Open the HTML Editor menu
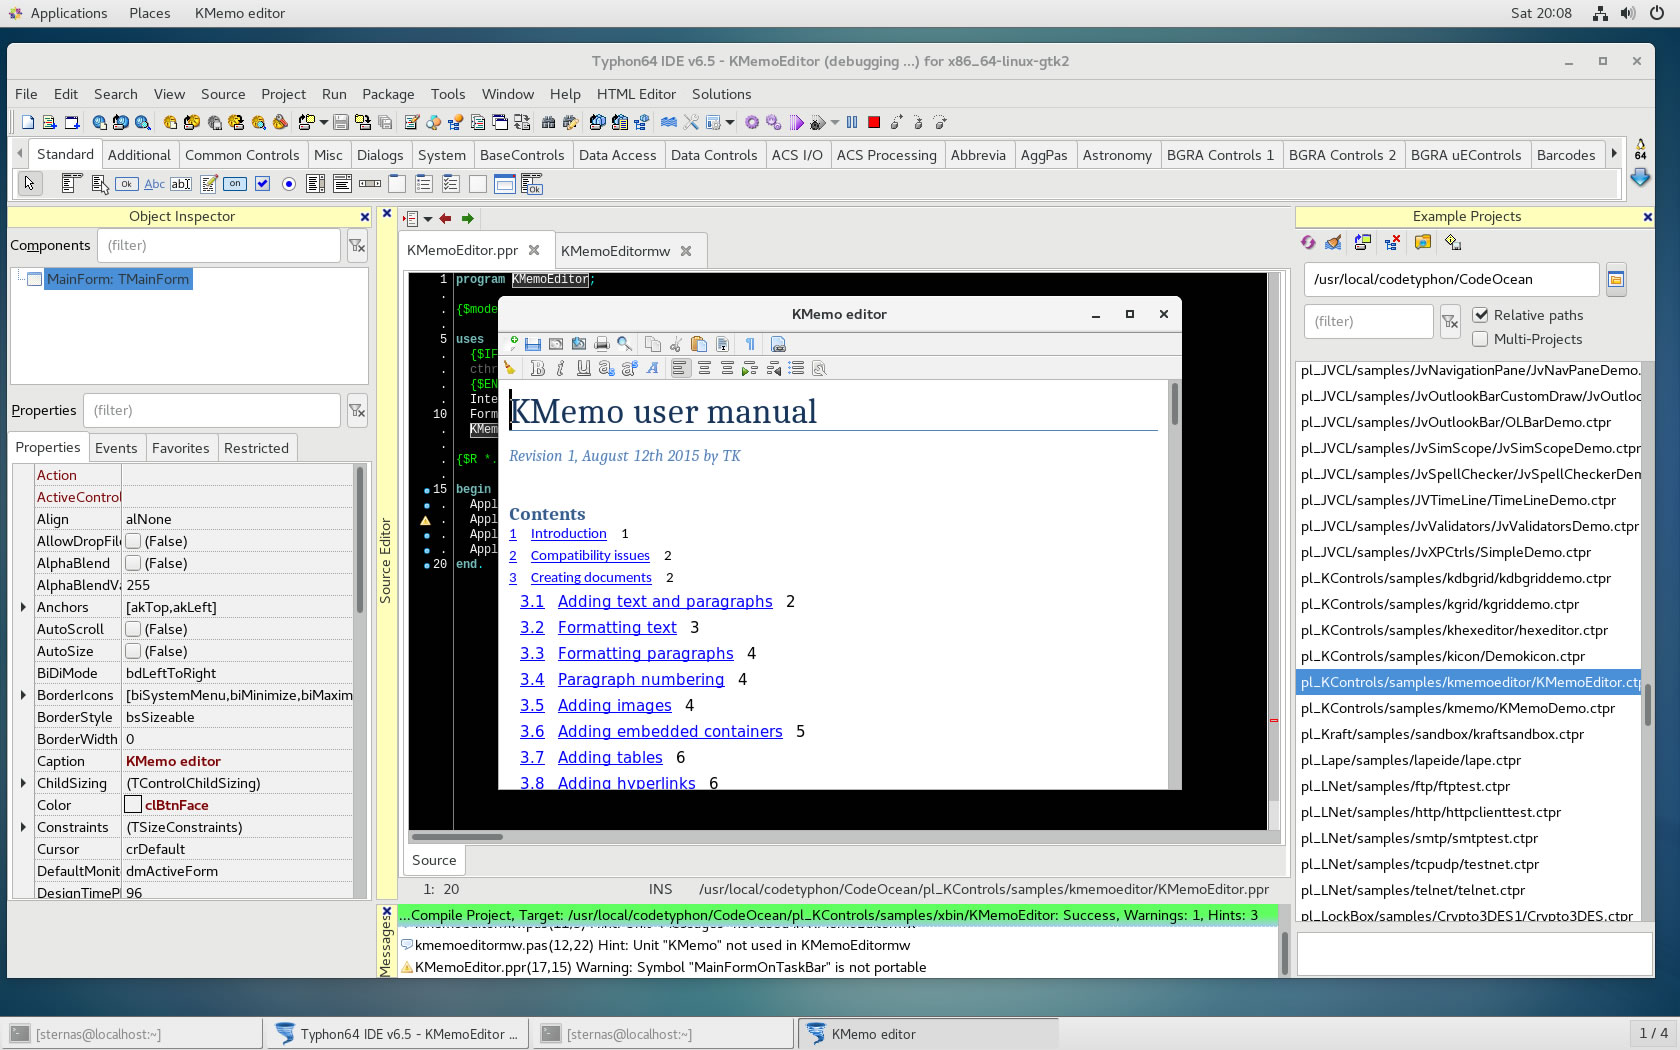The height and width of the screenshot is (1050, 1680). point(636,94)
